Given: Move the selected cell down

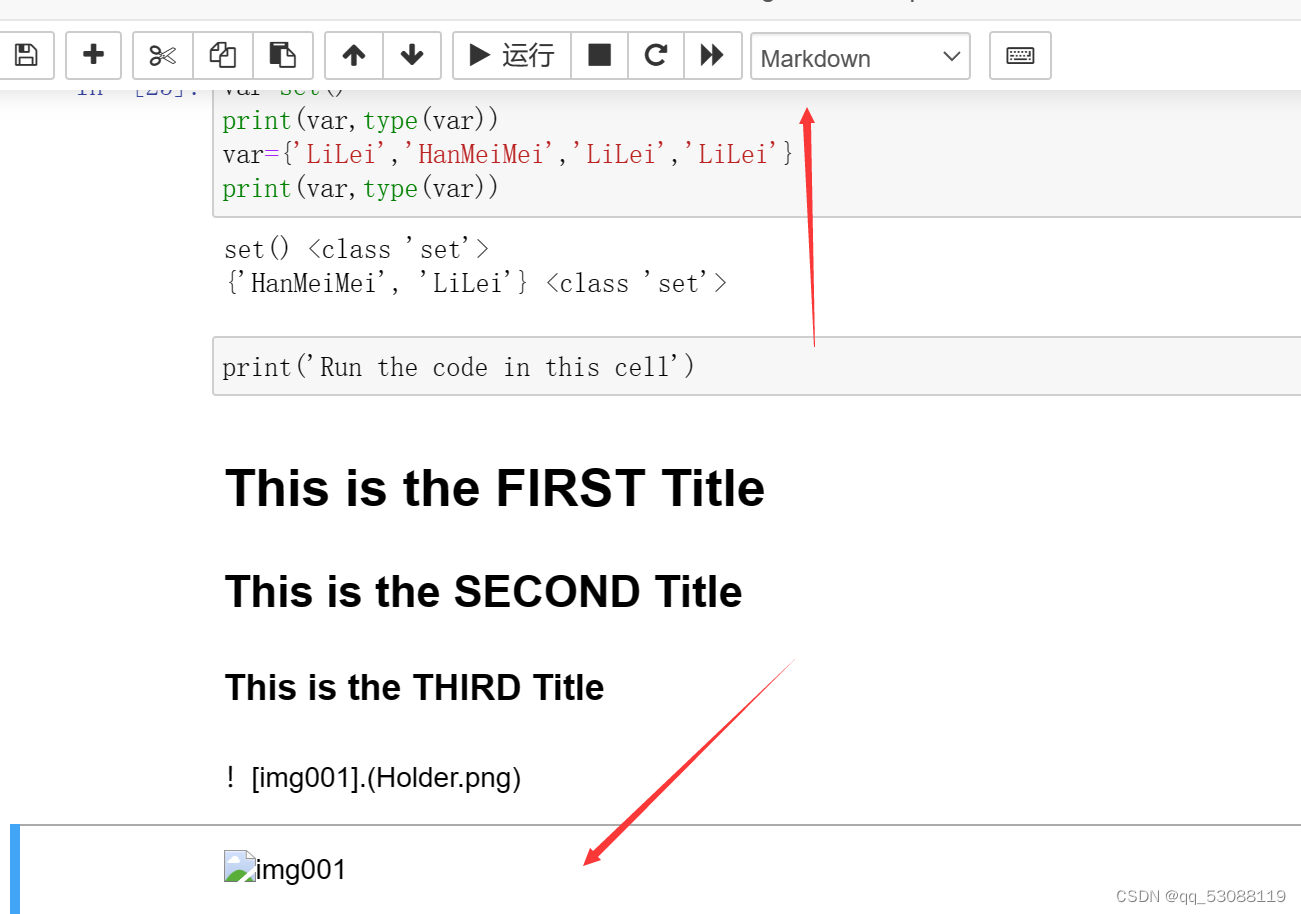Looking at the screenshot, I should (x=412, y=55).
